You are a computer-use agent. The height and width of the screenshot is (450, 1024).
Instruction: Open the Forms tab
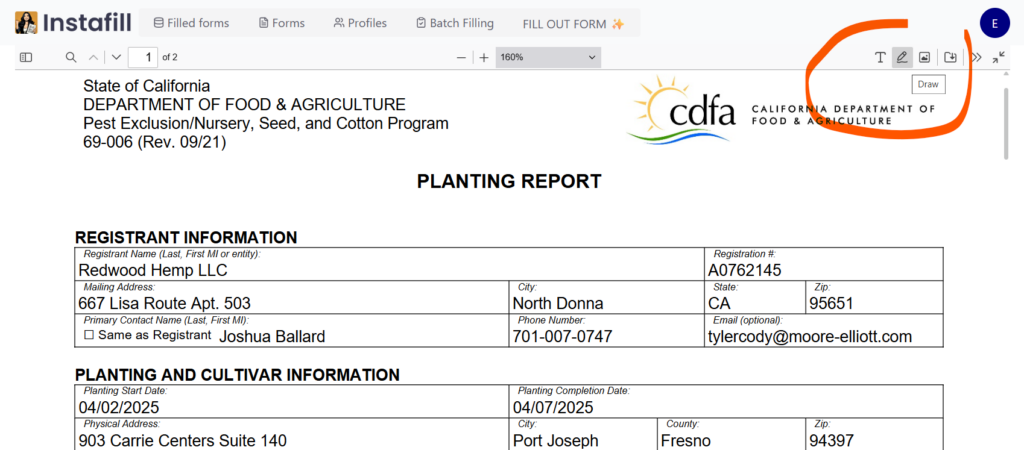pyautogui.click(x=281, y=24)
